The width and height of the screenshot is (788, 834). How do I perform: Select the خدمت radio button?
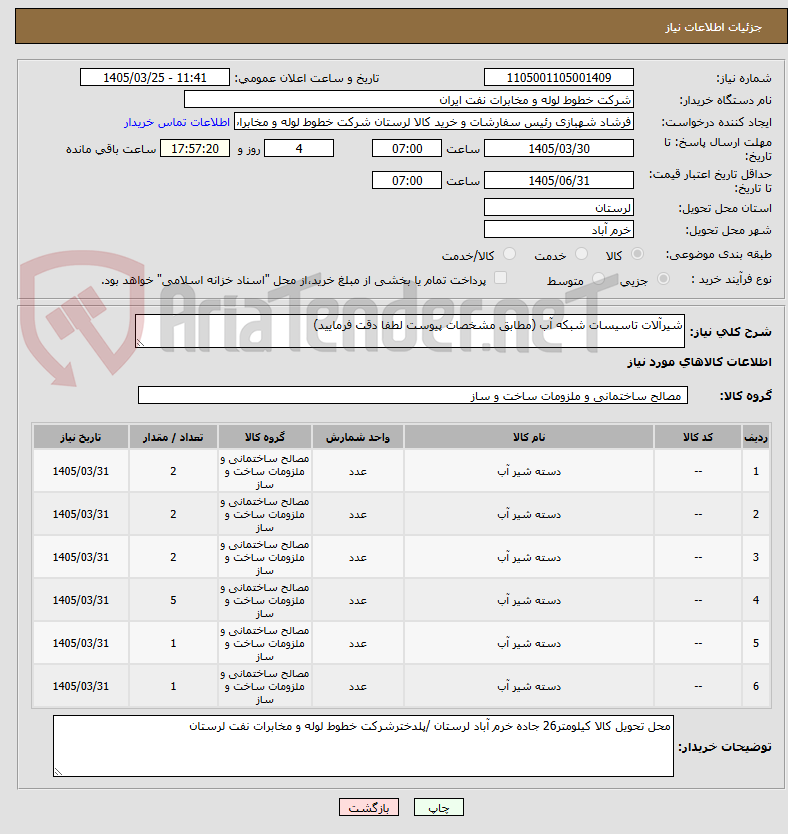[581, 254]
